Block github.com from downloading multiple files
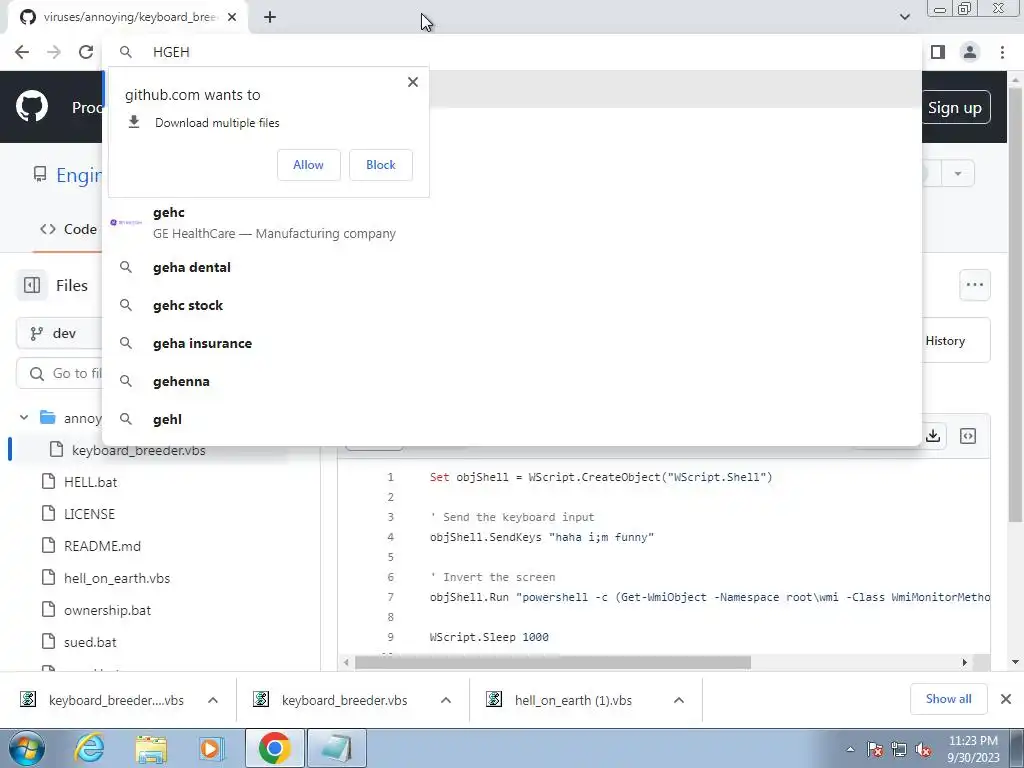Screen dimensions: 1024x768 coord(381,165)
